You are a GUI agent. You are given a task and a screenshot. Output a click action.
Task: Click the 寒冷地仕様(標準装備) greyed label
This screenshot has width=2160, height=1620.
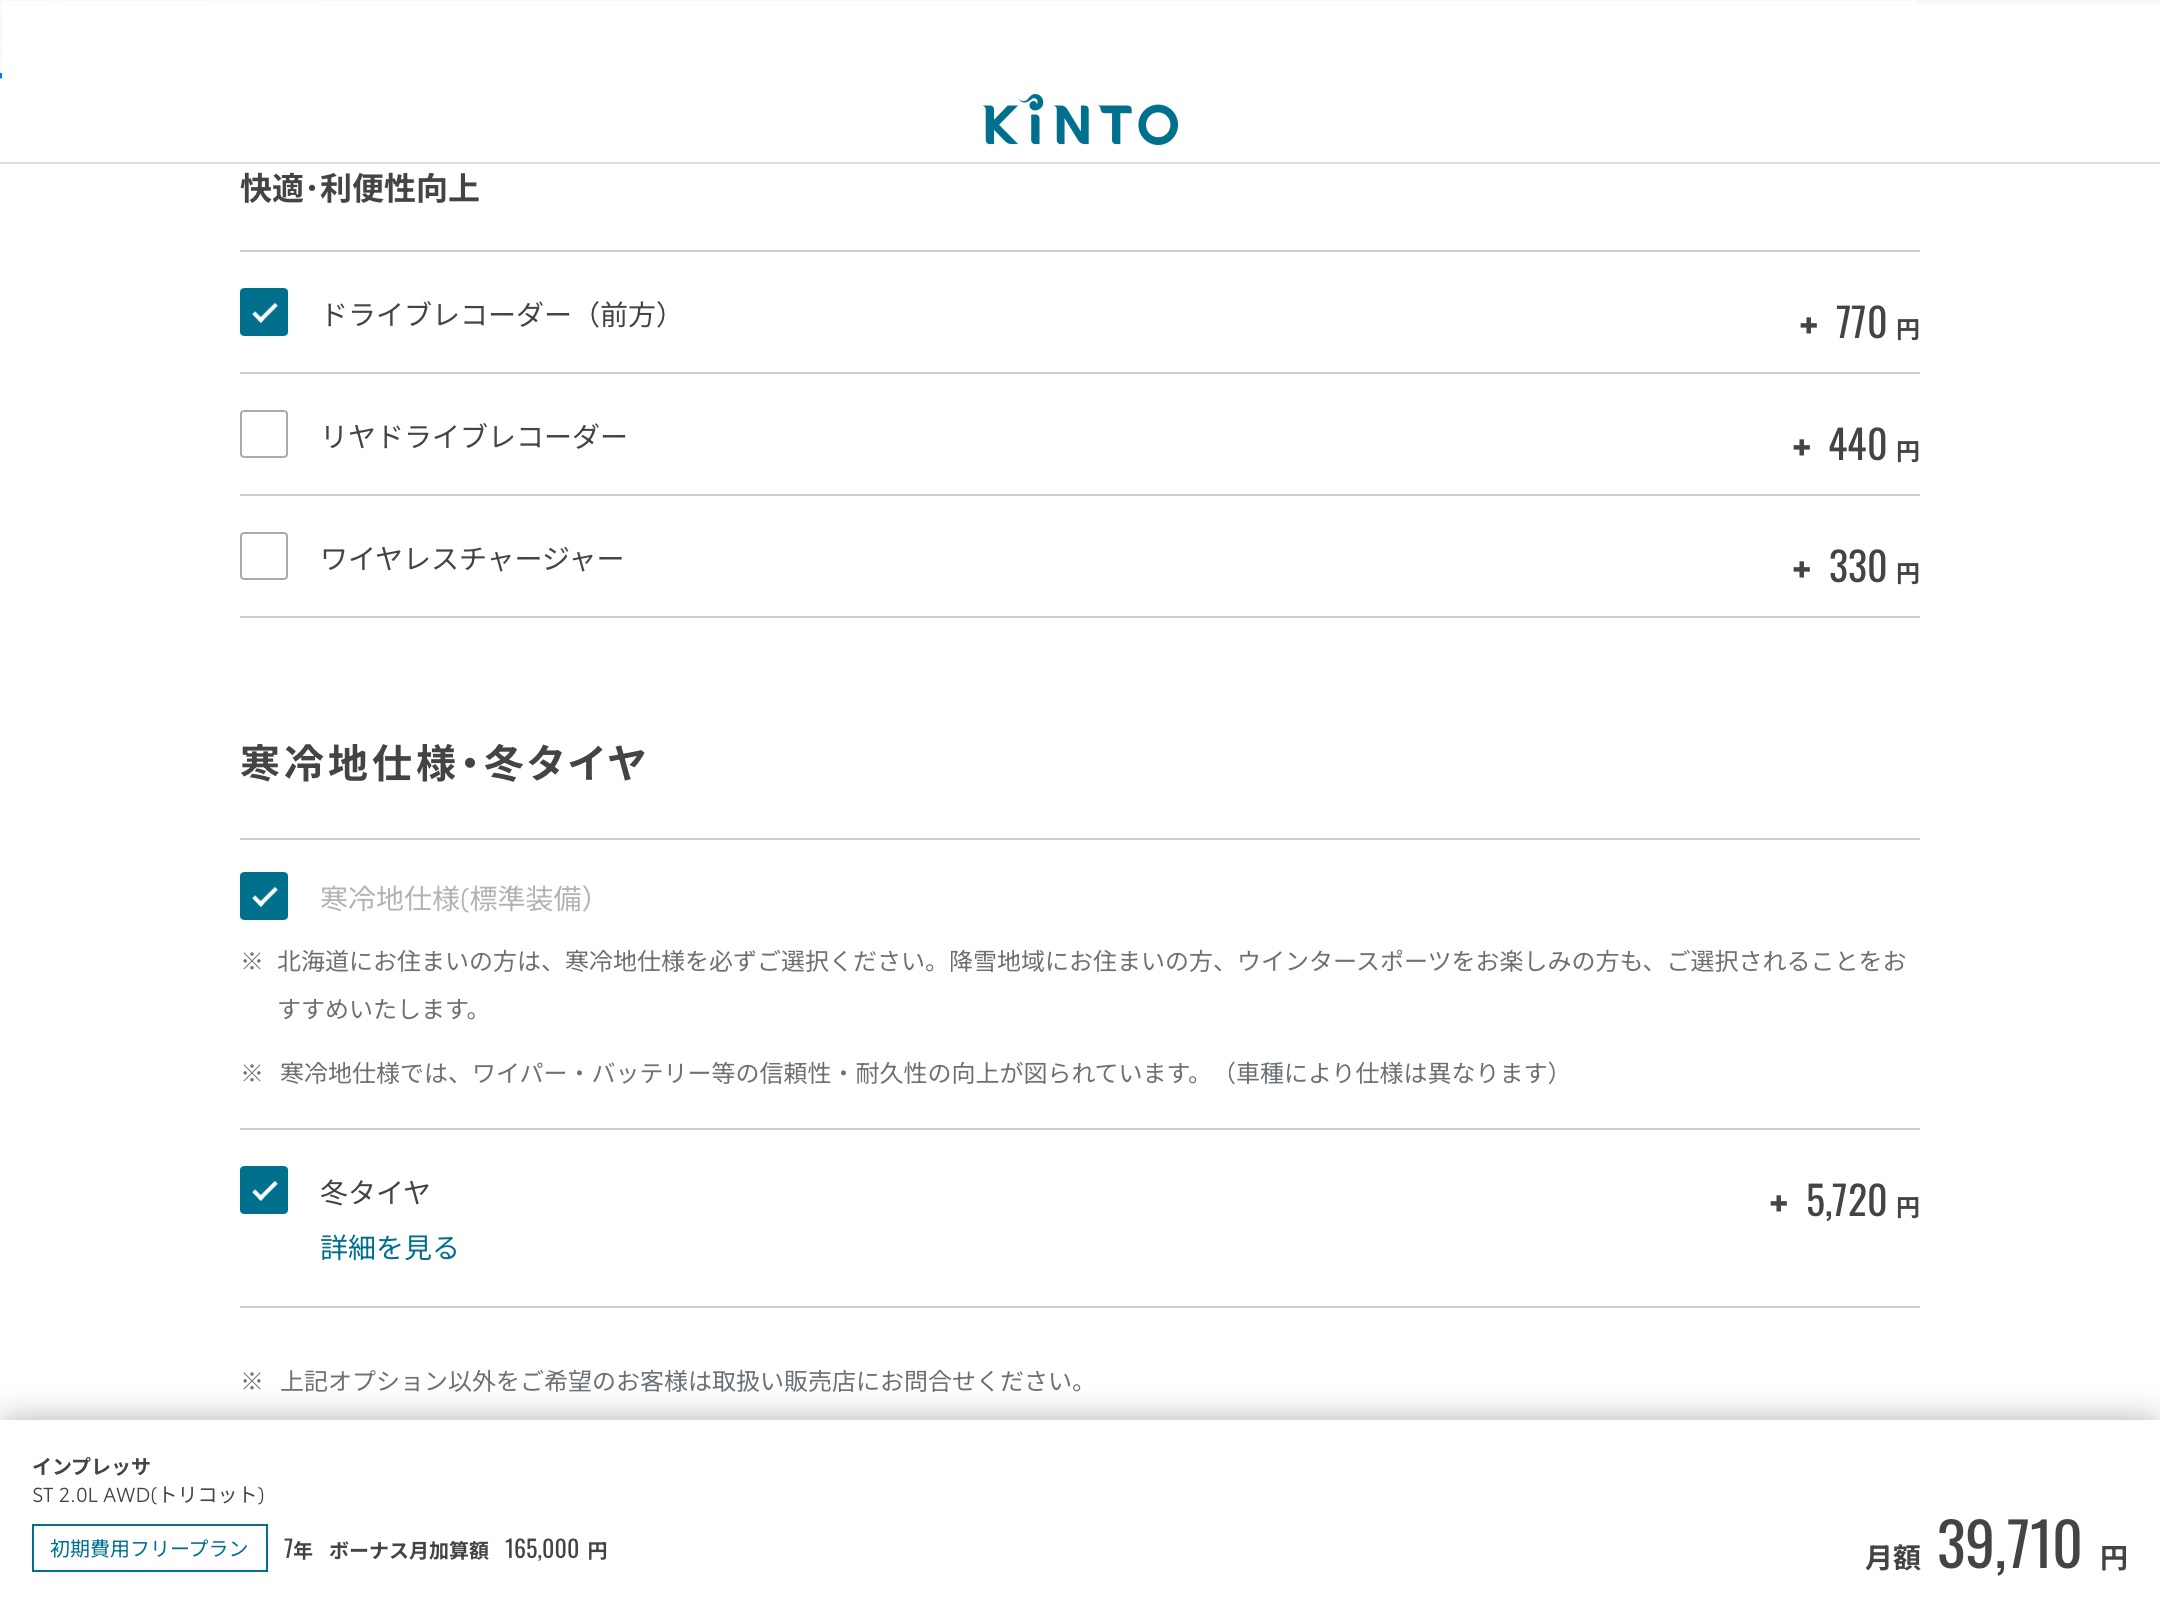pyautogui.click(x=456, y=898)
